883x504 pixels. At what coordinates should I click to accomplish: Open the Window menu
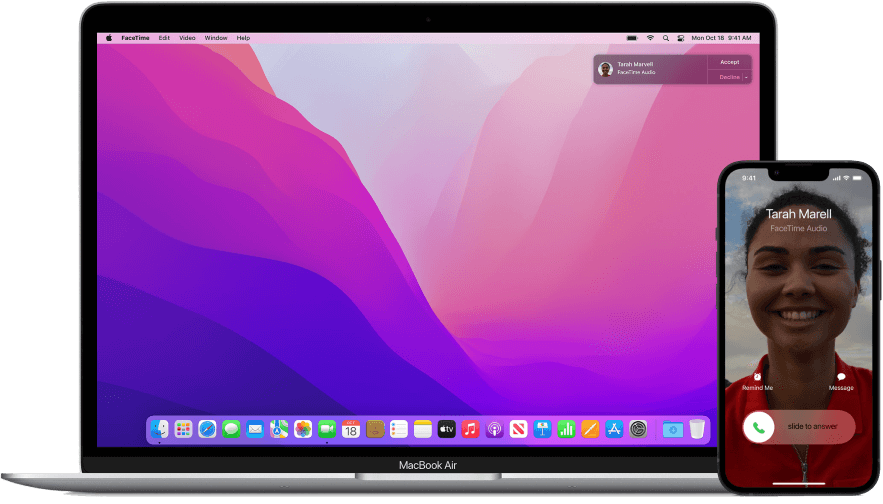tap(216, 38)
